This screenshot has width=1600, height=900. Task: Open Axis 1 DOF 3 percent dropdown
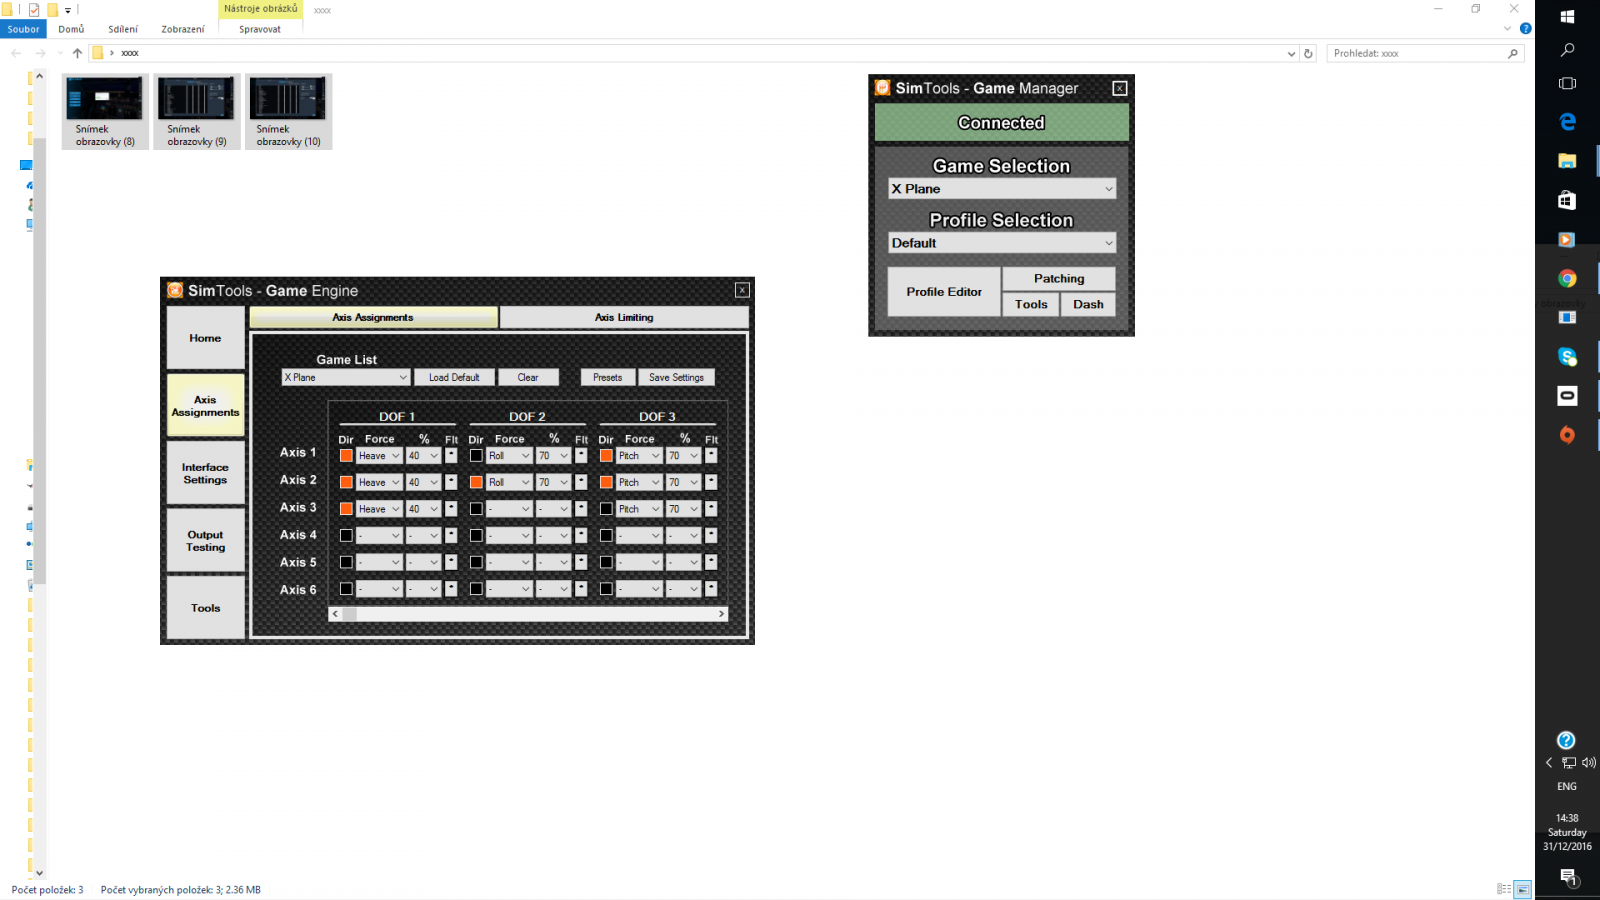point(684,455)
